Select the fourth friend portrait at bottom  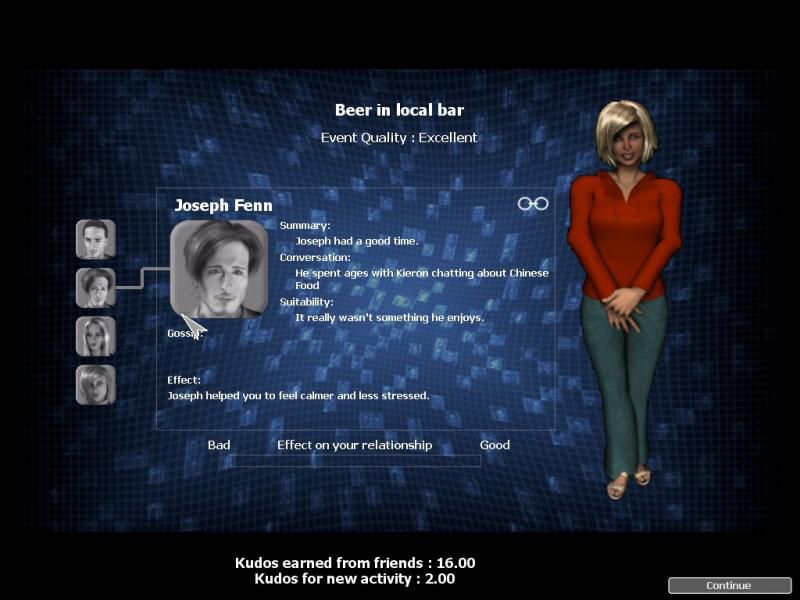click(96, 384)
